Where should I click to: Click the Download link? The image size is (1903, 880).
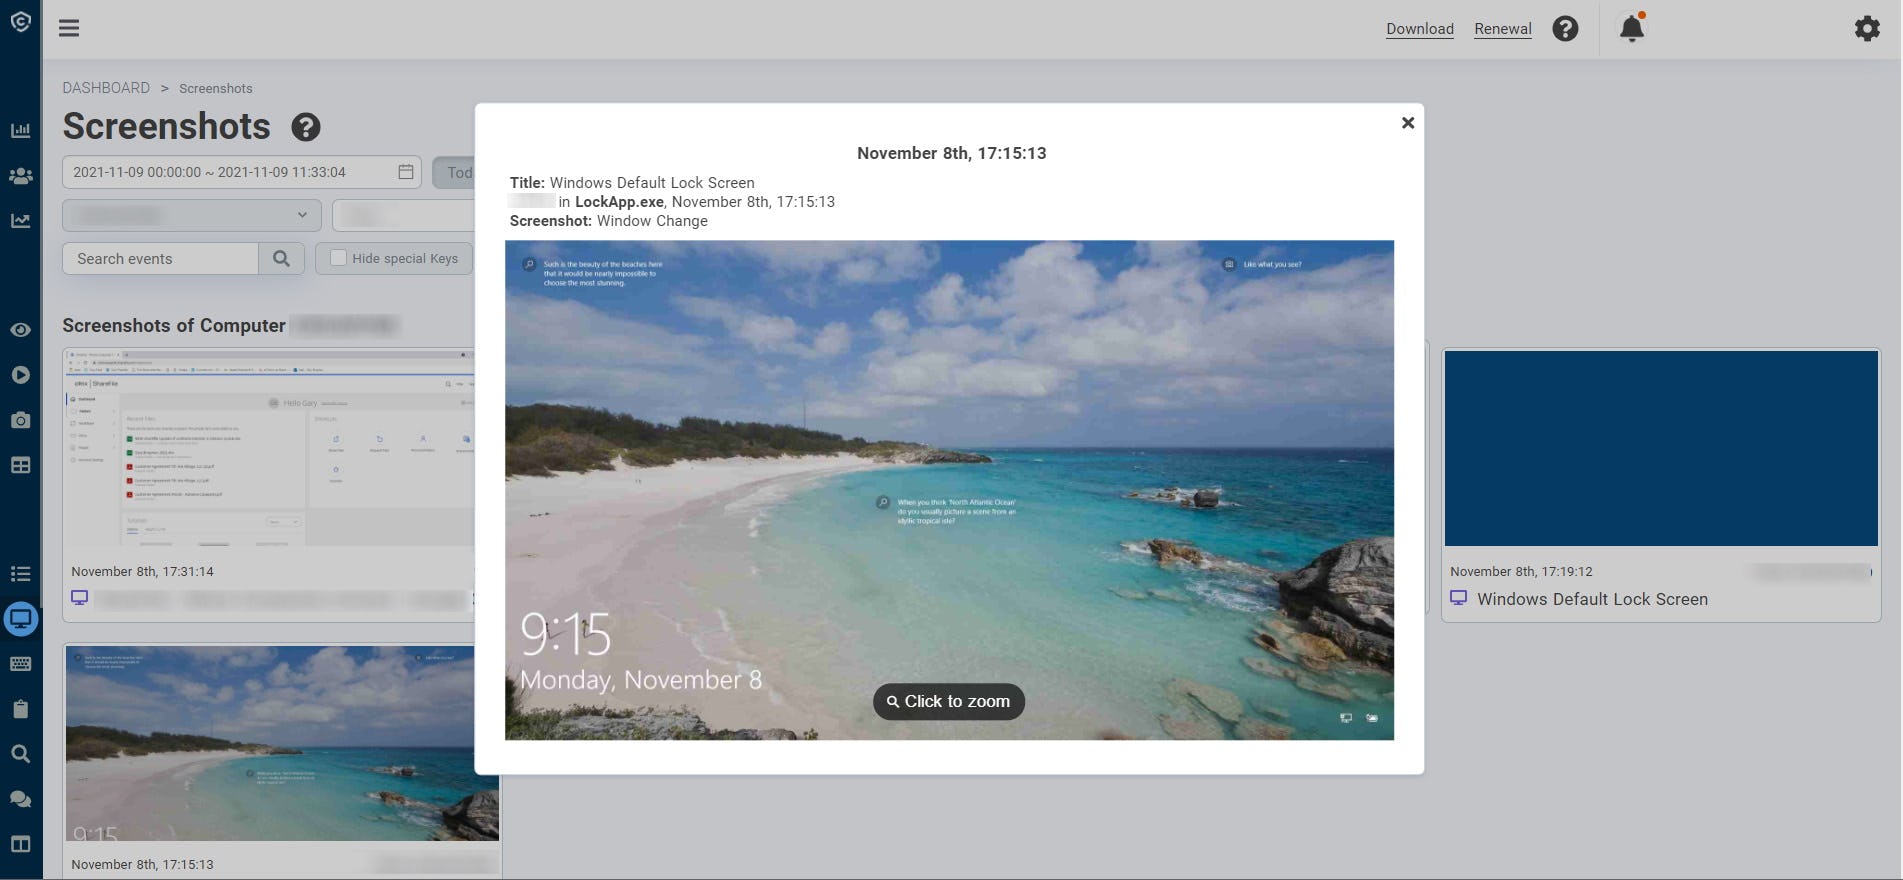click(1419, 29)
